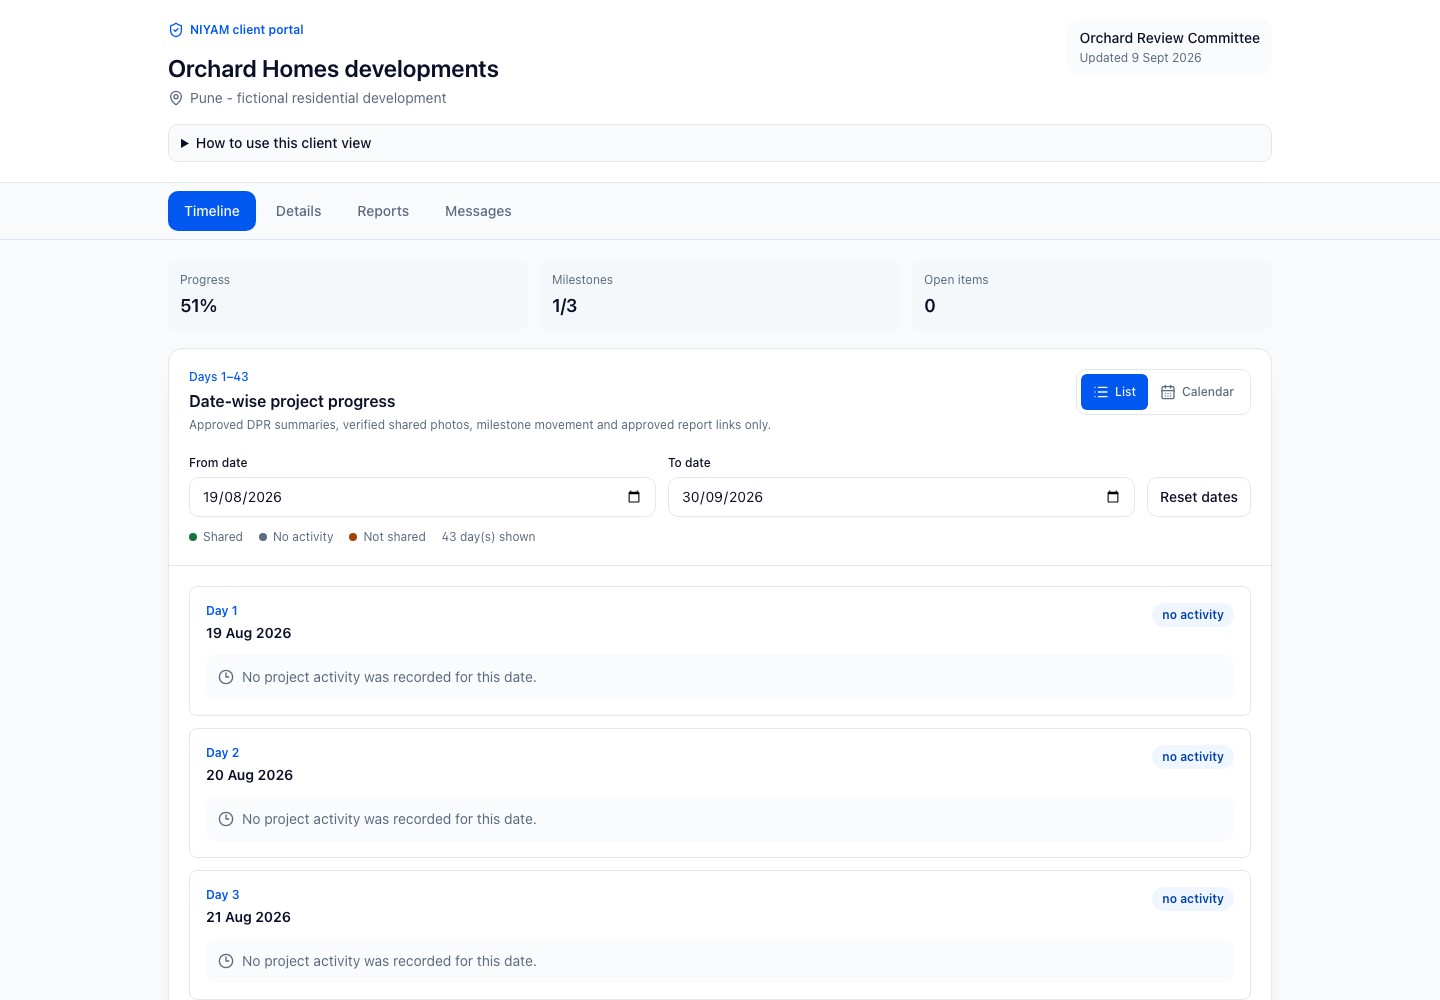Screen dimensions: 1440x1000
Task: Click the clock icon in Day 2 card
Action: coord(226,819)
